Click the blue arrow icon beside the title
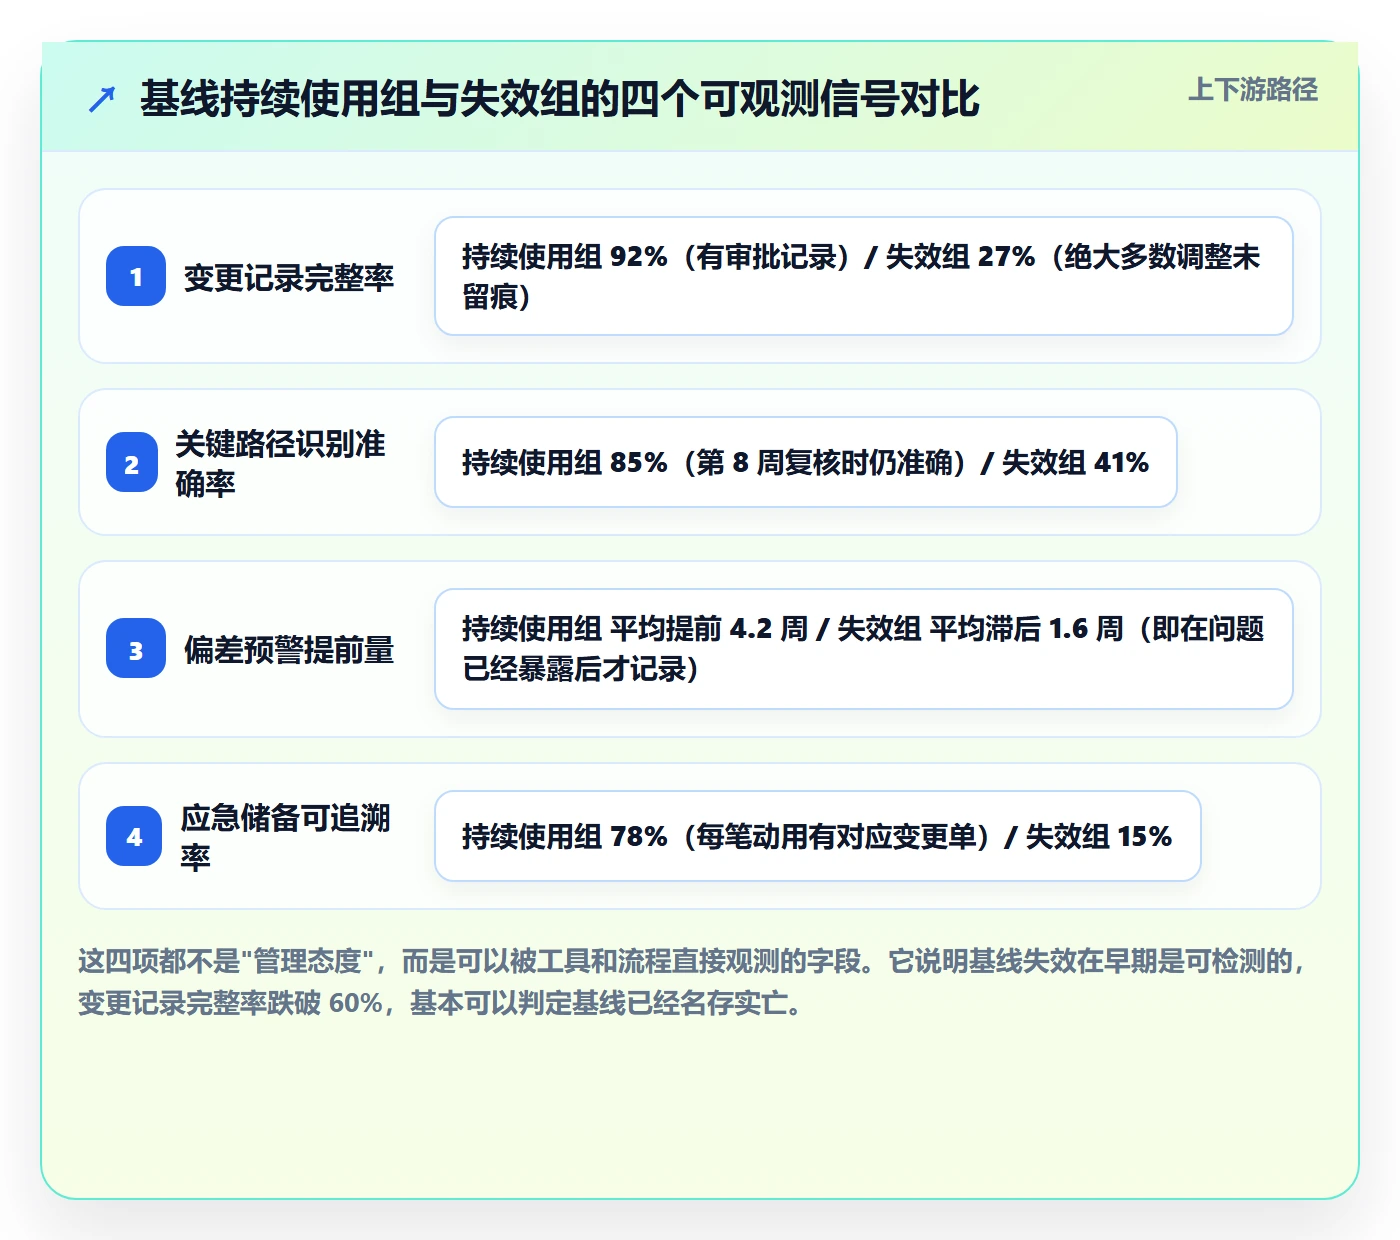The width and height of the screenshot is (1400, 1240). [x=102, y=99]
